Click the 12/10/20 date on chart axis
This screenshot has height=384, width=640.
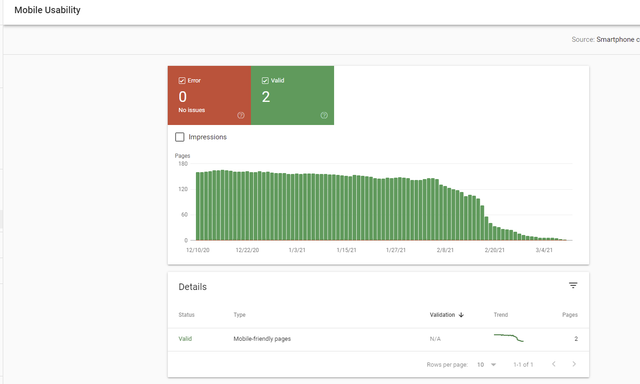click(198, 250)
